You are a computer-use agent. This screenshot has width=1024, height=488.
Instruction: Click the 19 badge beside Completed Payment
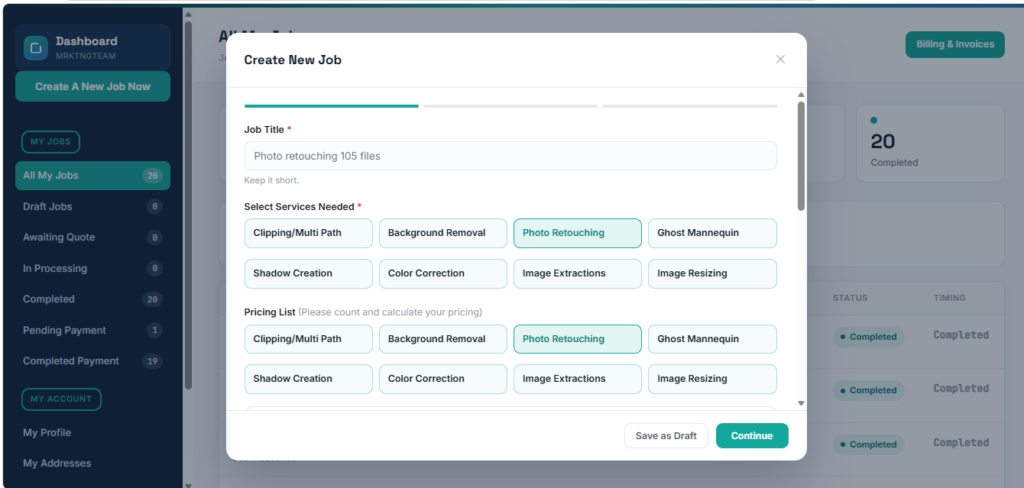[153, 361]
